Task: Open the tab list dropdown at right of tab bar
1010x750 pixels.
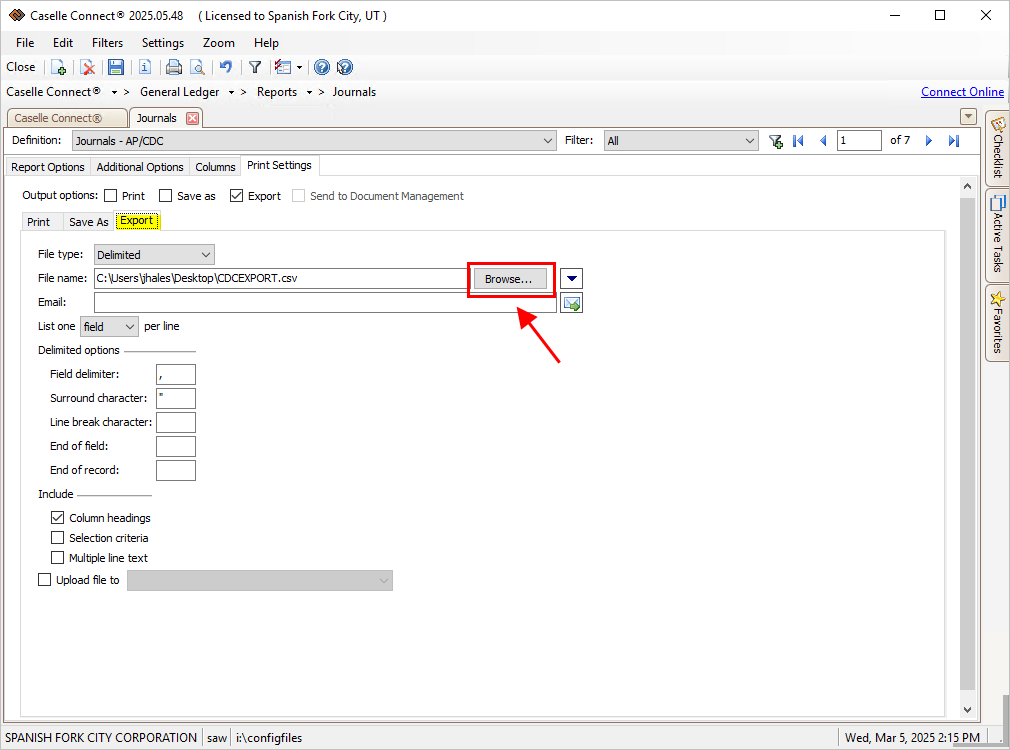Action: [x=968, y=117]
